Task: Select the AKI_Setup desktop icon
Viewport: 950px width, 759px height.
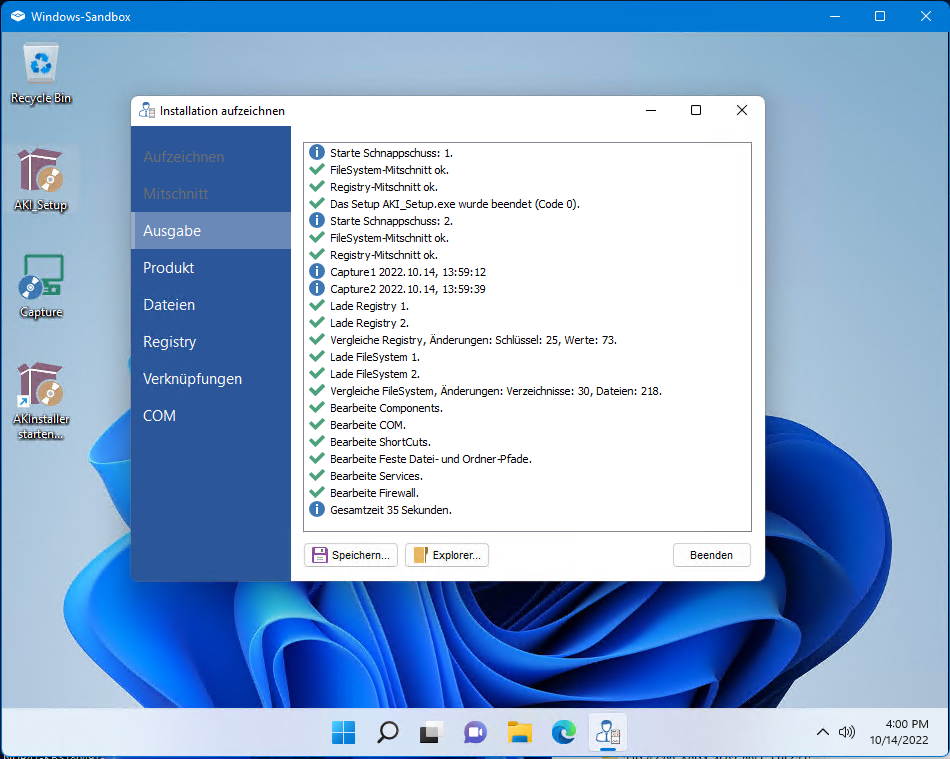Action: coord(40,180)
